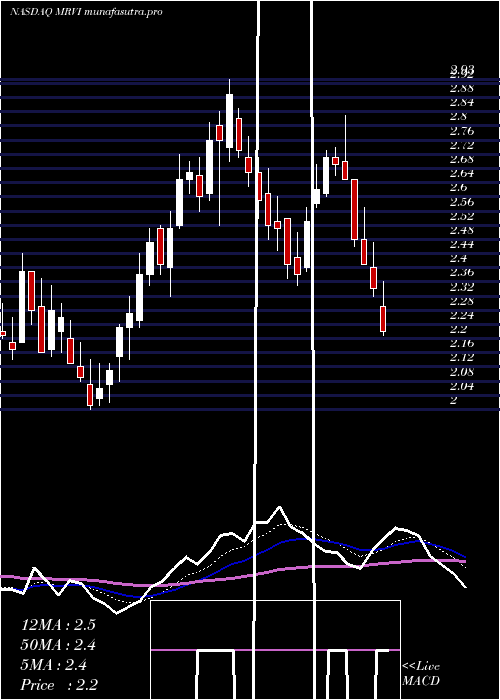The image size is (500, 700).
Task: Click the 2.88 price axis label
Action: point(462,88)
